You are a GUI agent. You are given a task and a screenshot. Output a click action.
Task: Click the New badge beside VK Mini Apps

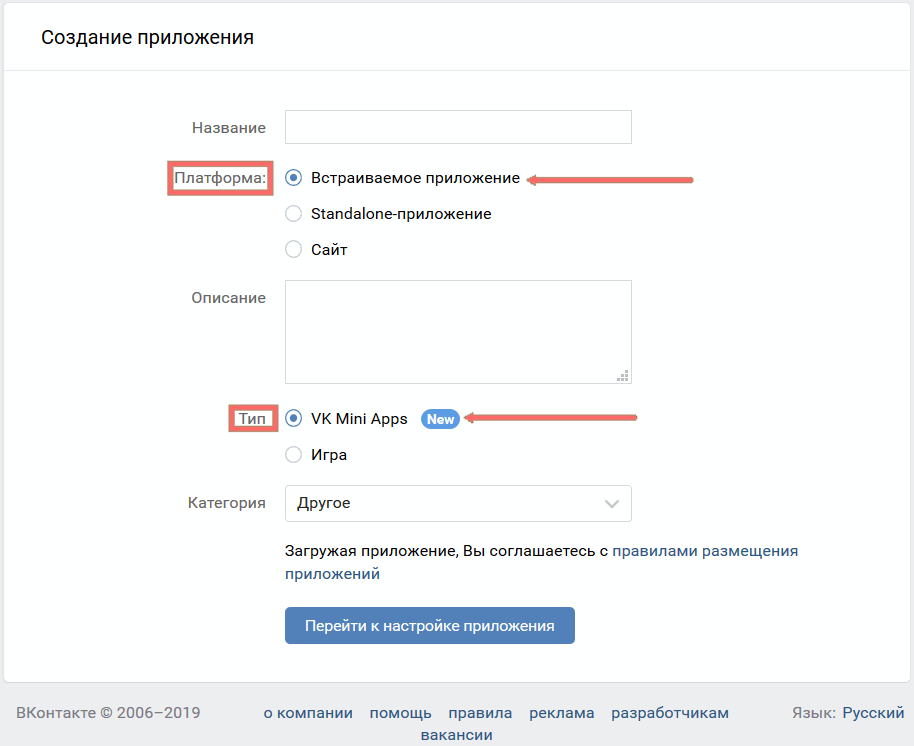(x=440, y=419)
